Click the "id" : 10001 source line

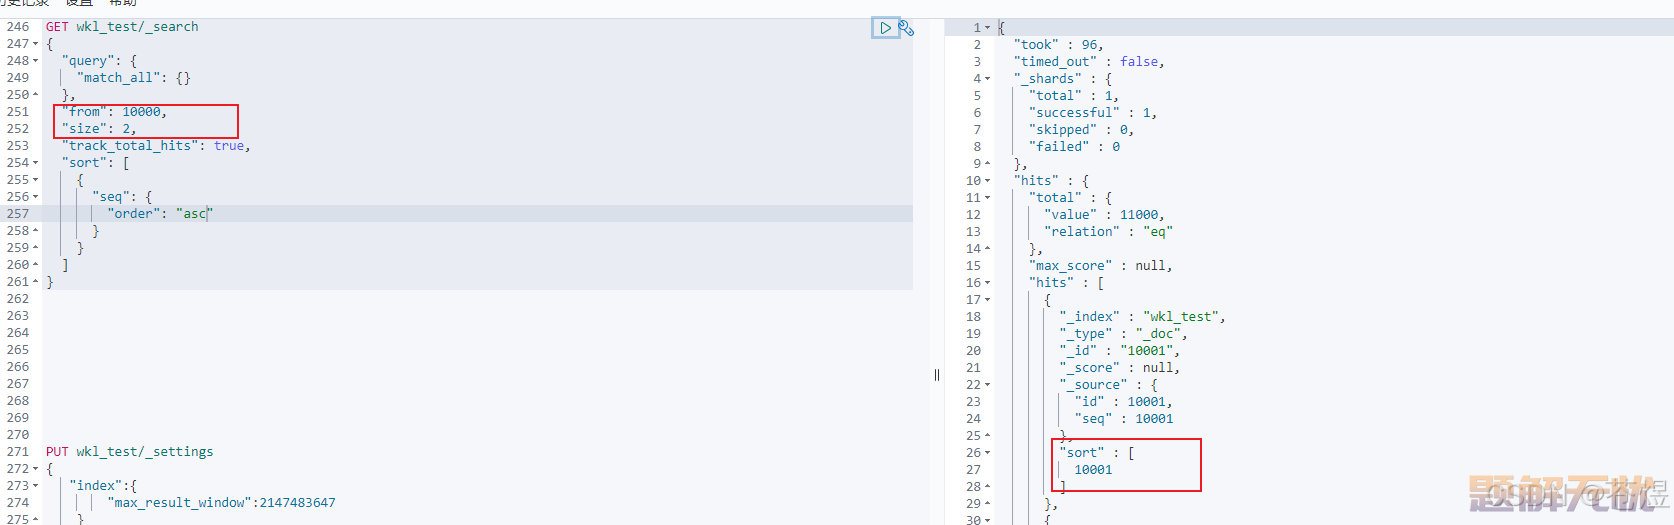1124,402
